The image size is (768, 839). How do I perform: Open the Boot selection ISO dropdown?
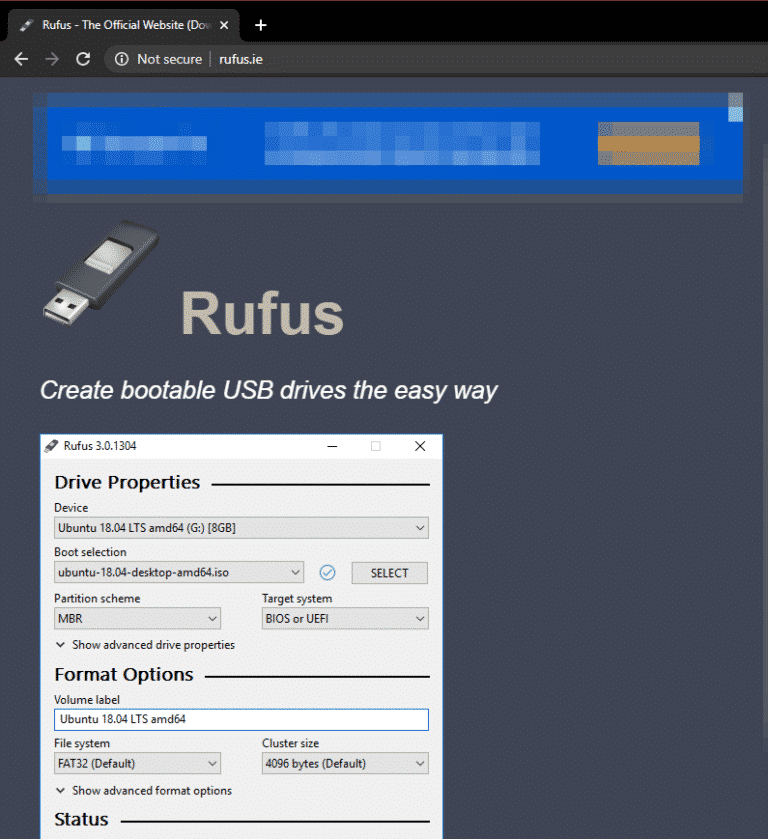point(179,573)
